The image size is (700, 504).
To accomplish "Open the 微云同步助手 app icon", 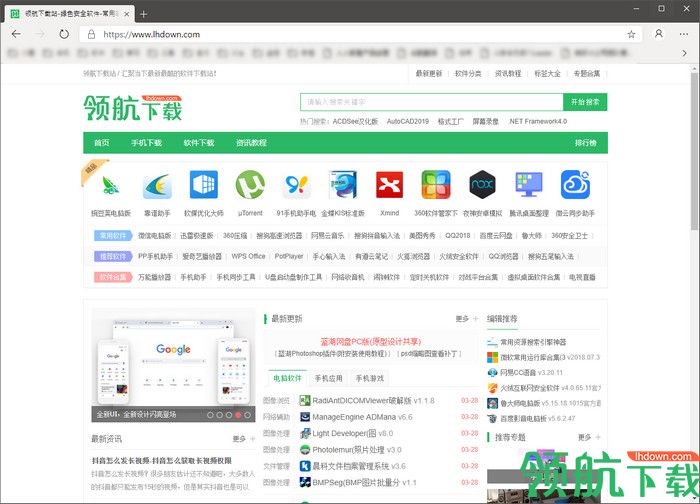I will pyautogui.click(x=575, y=184).
